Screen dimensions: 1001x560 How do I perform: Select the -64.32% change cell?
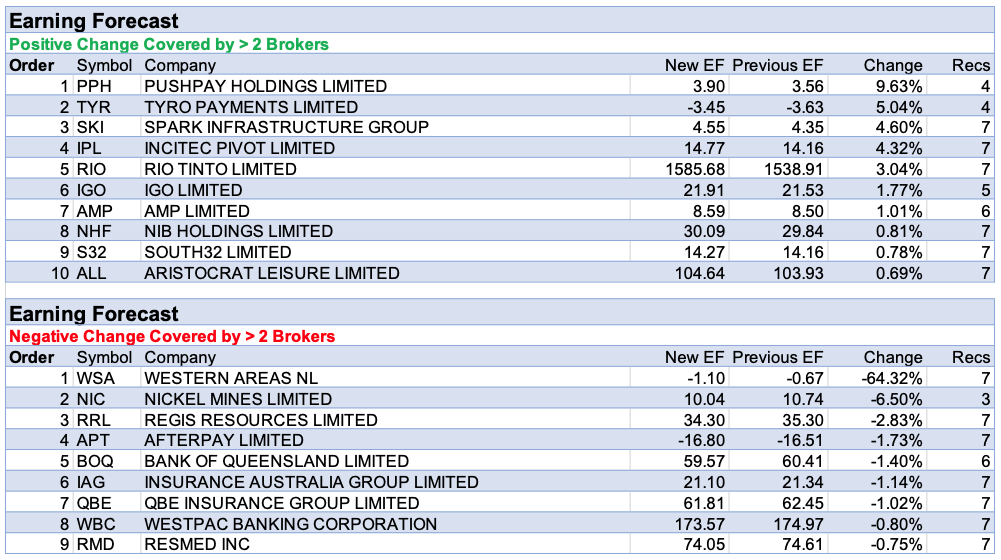pos(888,378)
